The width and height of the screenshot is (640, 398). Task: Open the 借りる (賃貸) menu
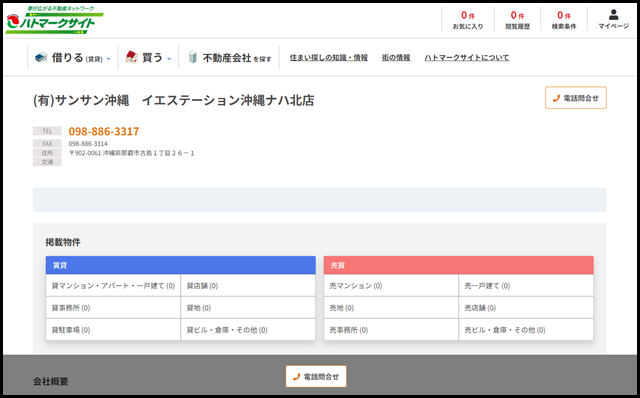point(73,58)
